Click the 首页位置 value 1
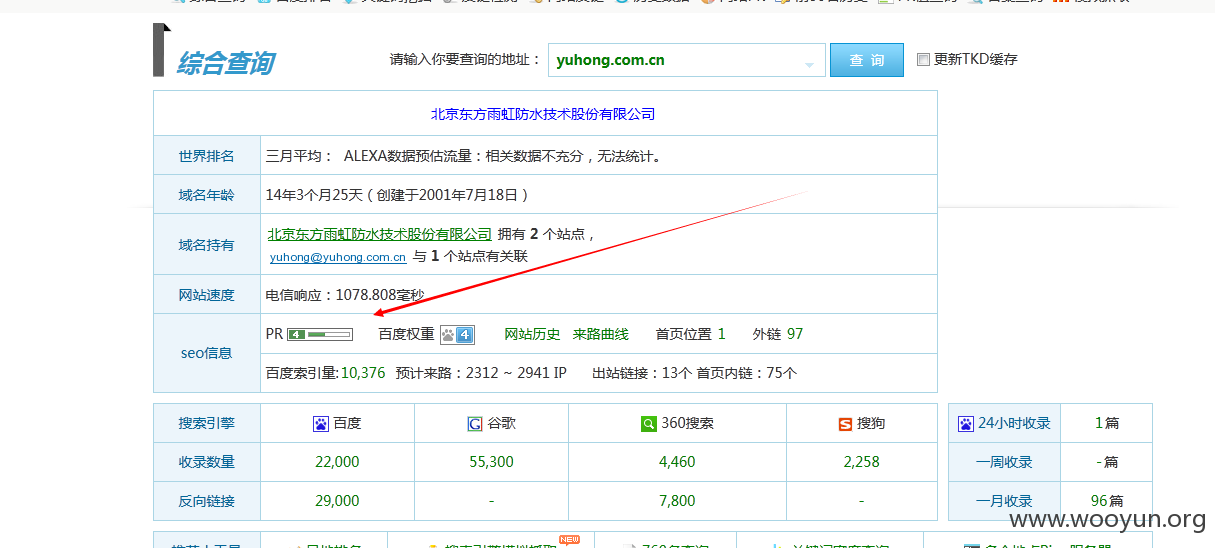Viewport: 1215px width, 548px height. click(x=722, y=334)
